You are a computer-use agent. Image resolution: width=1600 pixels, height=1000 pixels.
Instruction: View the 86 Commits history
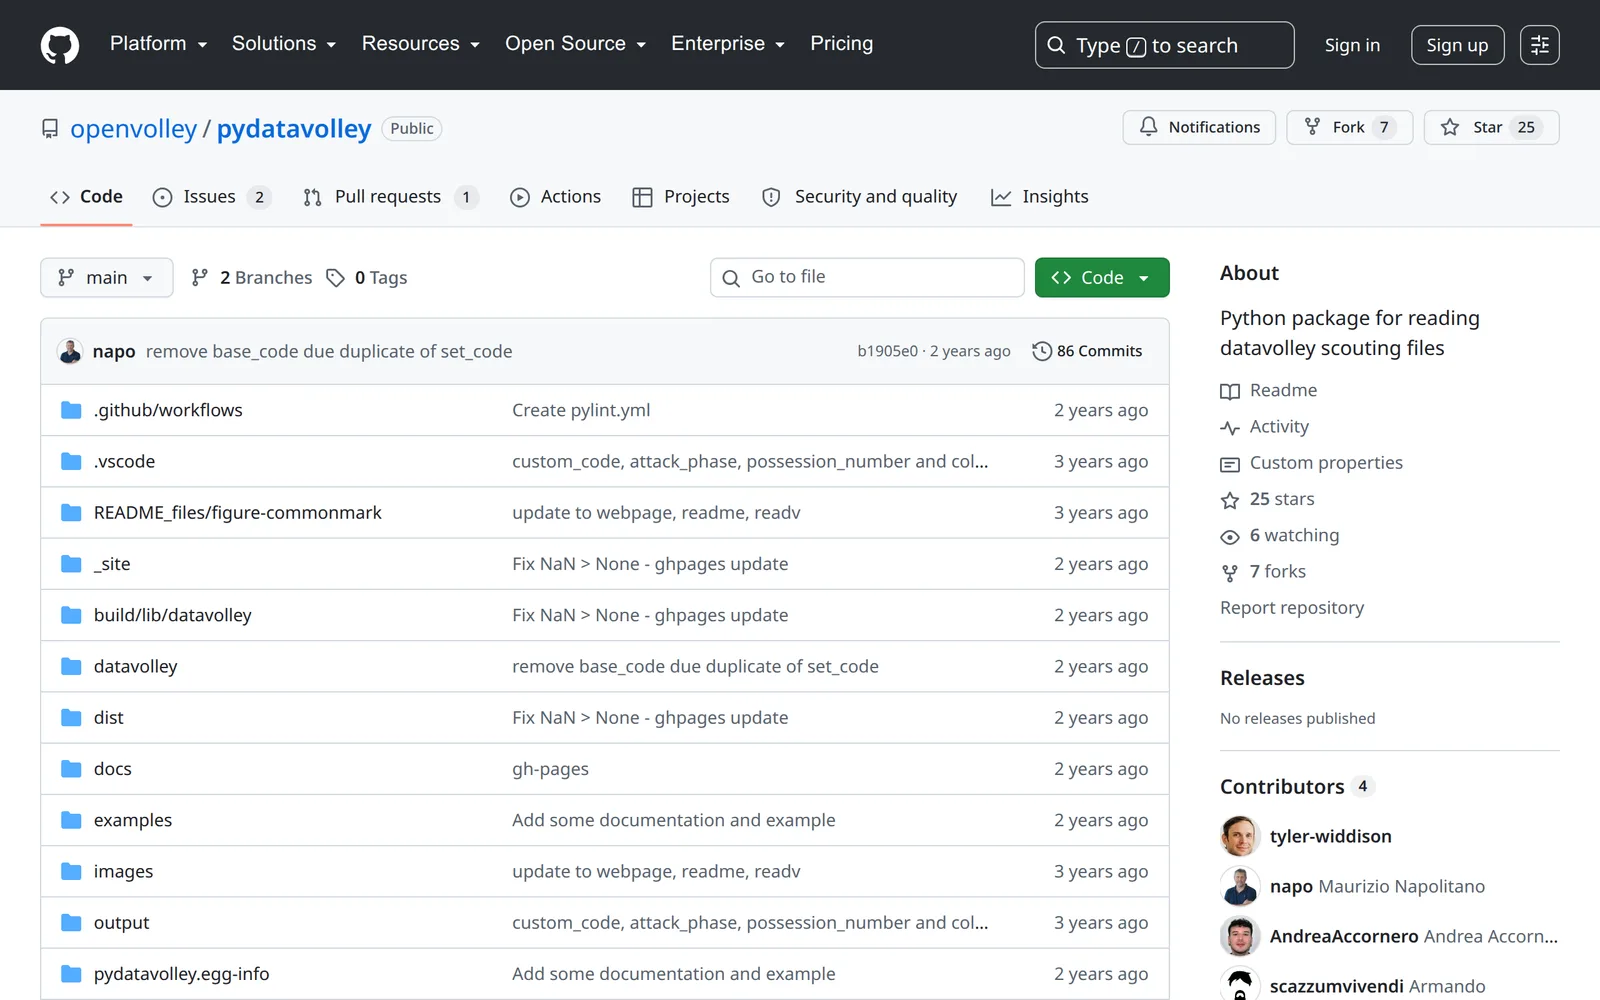[1087, 351]
